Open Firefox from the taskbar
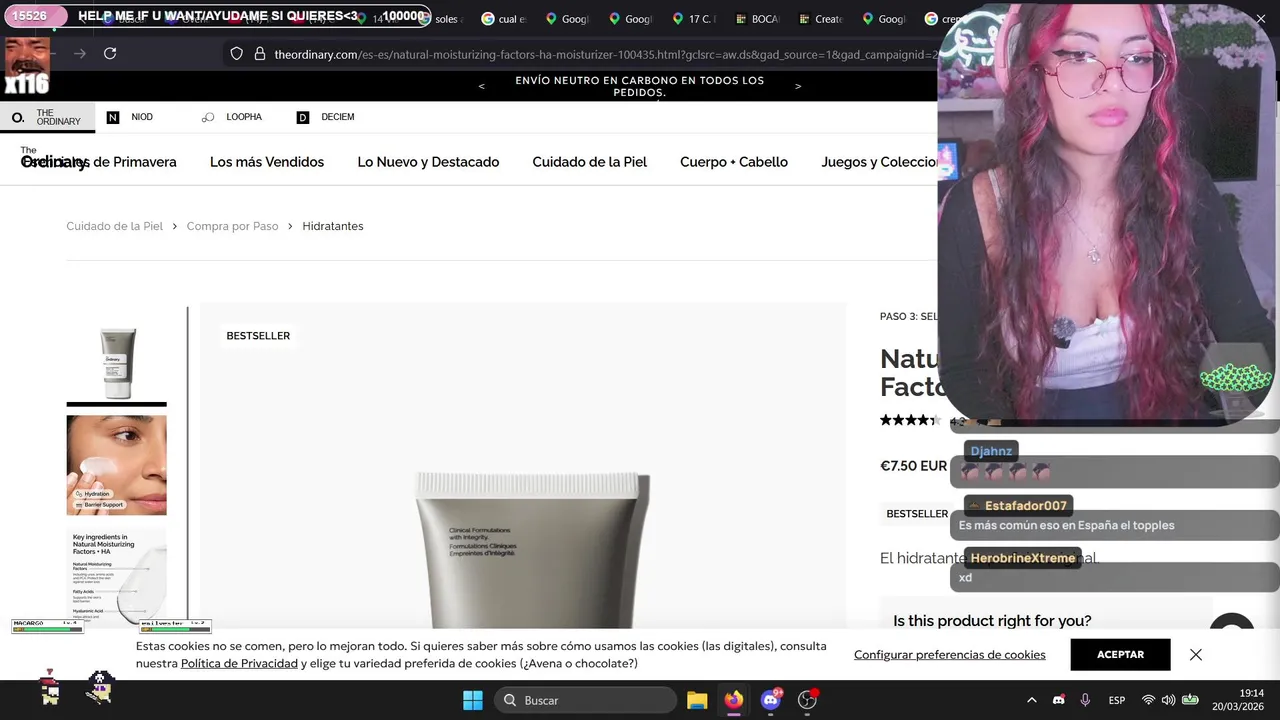 [734, 700]
